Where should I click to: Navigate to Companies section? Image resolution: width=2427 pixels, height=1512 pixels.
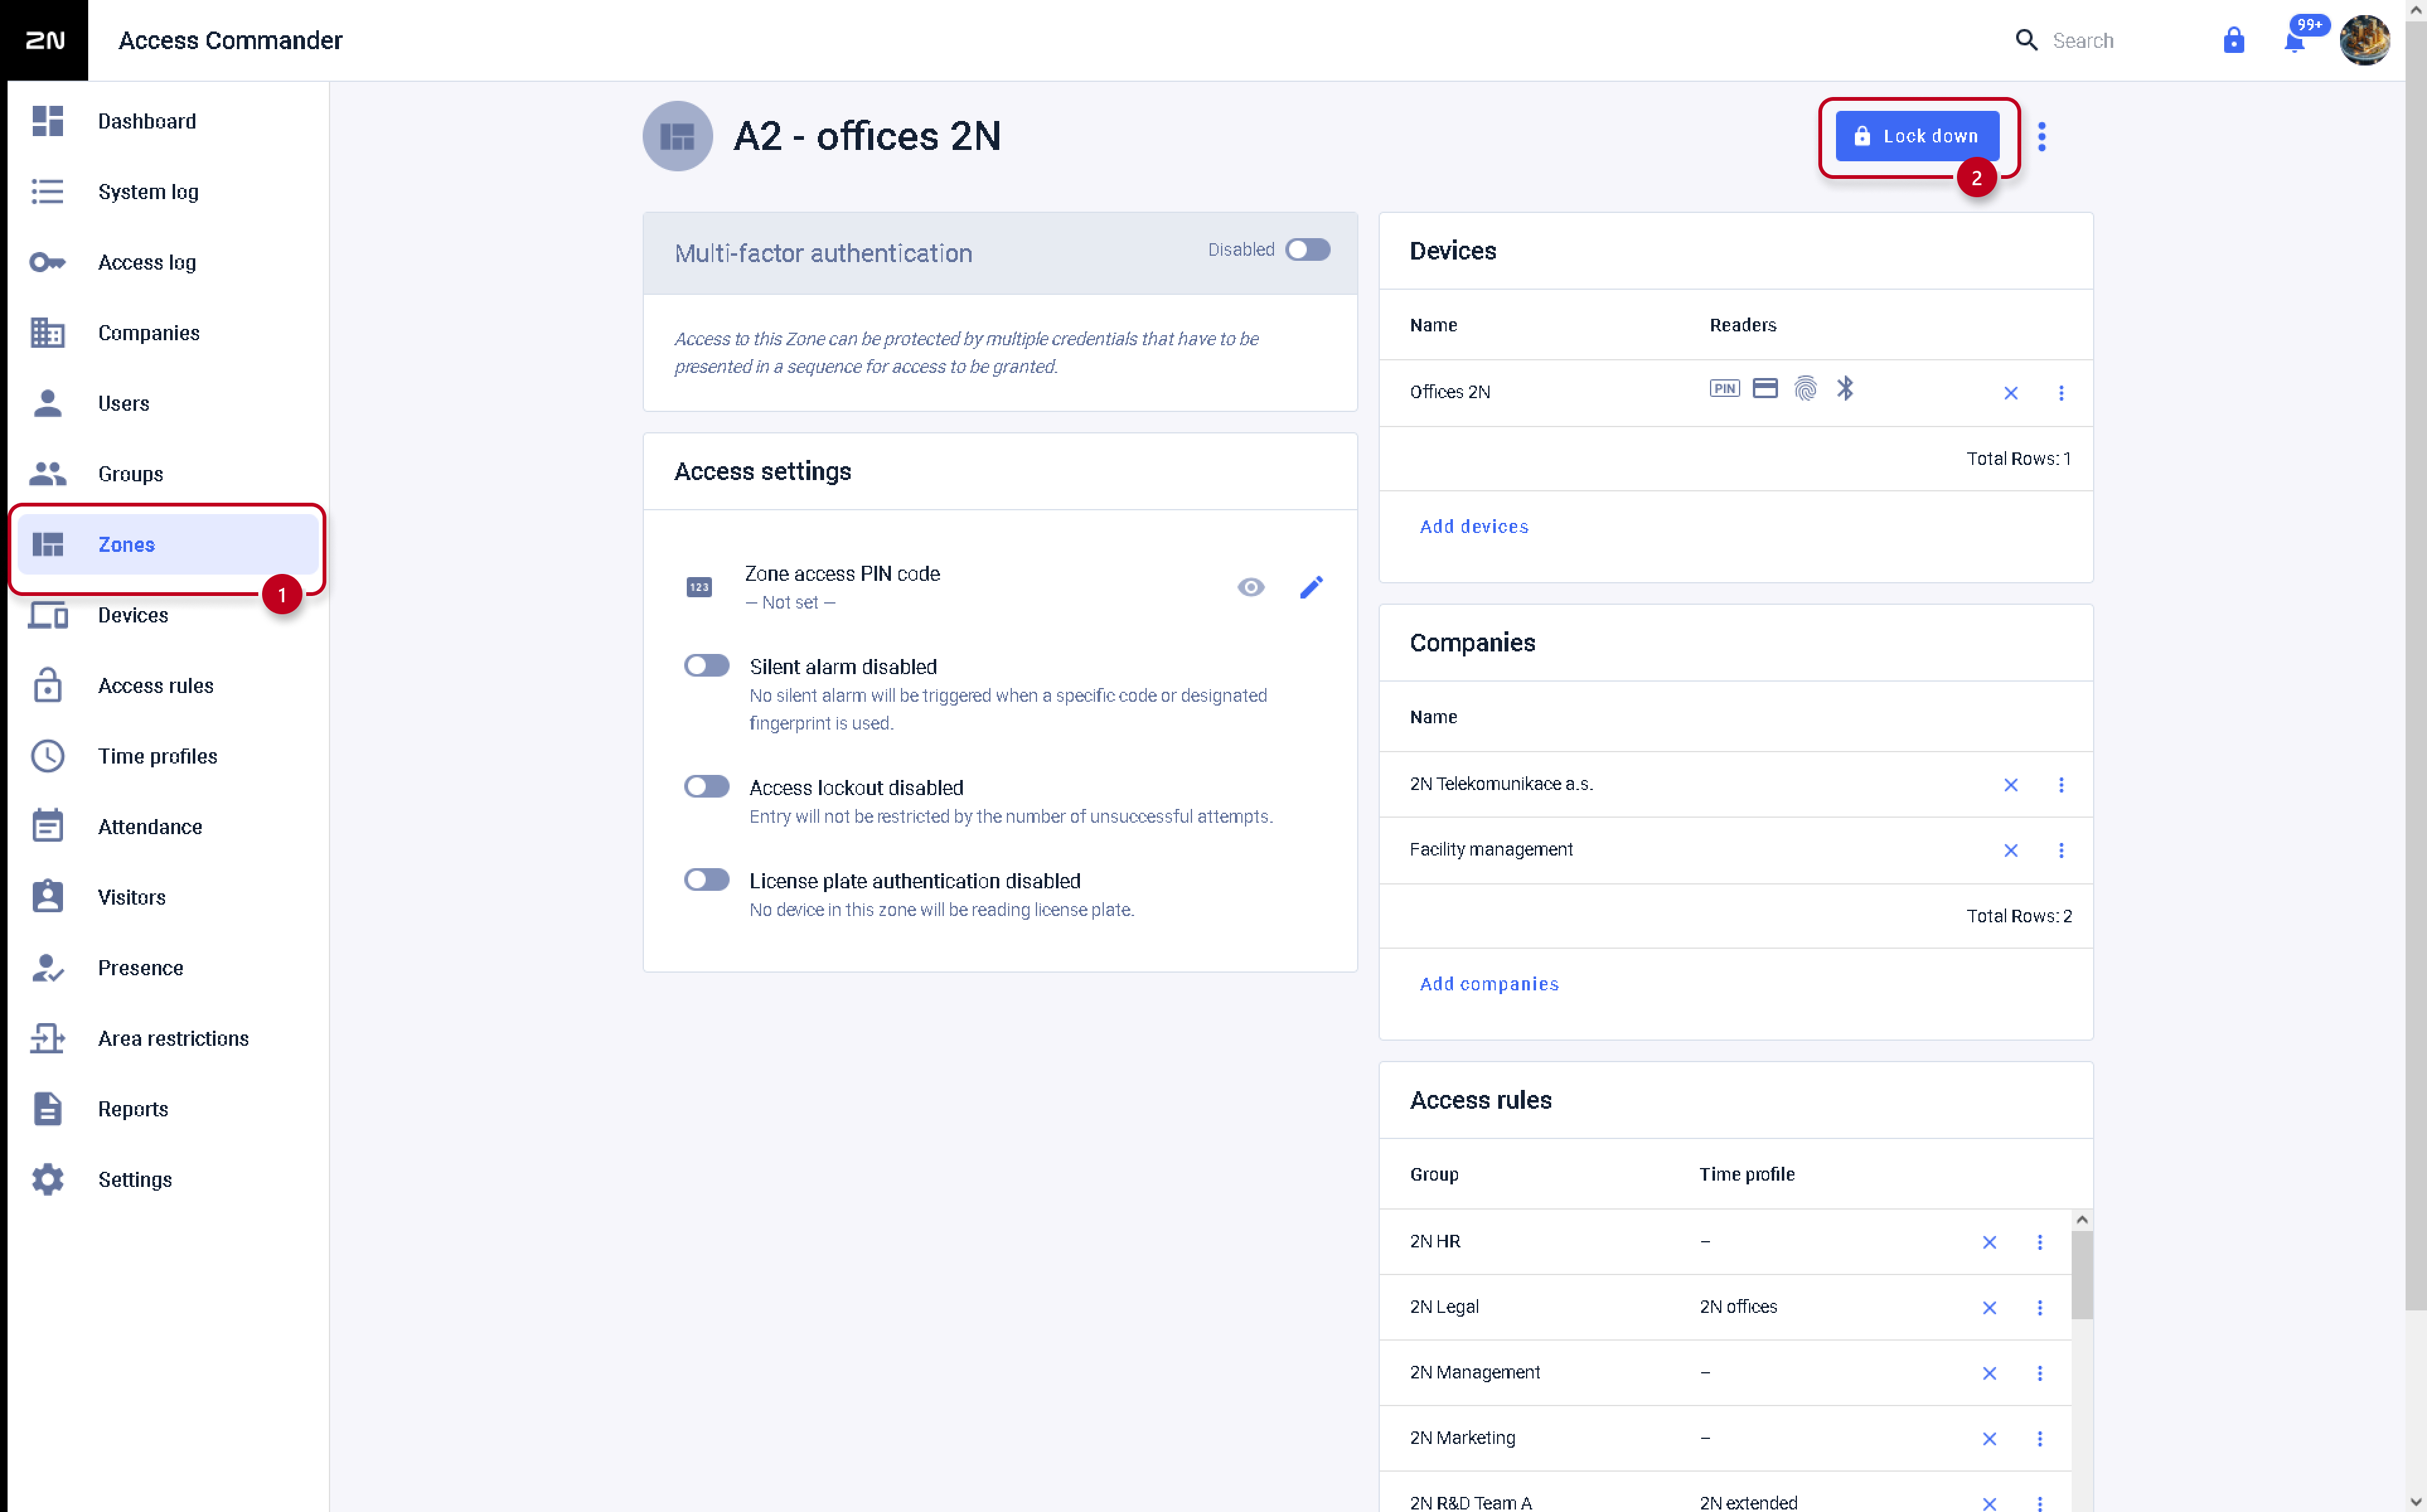coord(168,333)
